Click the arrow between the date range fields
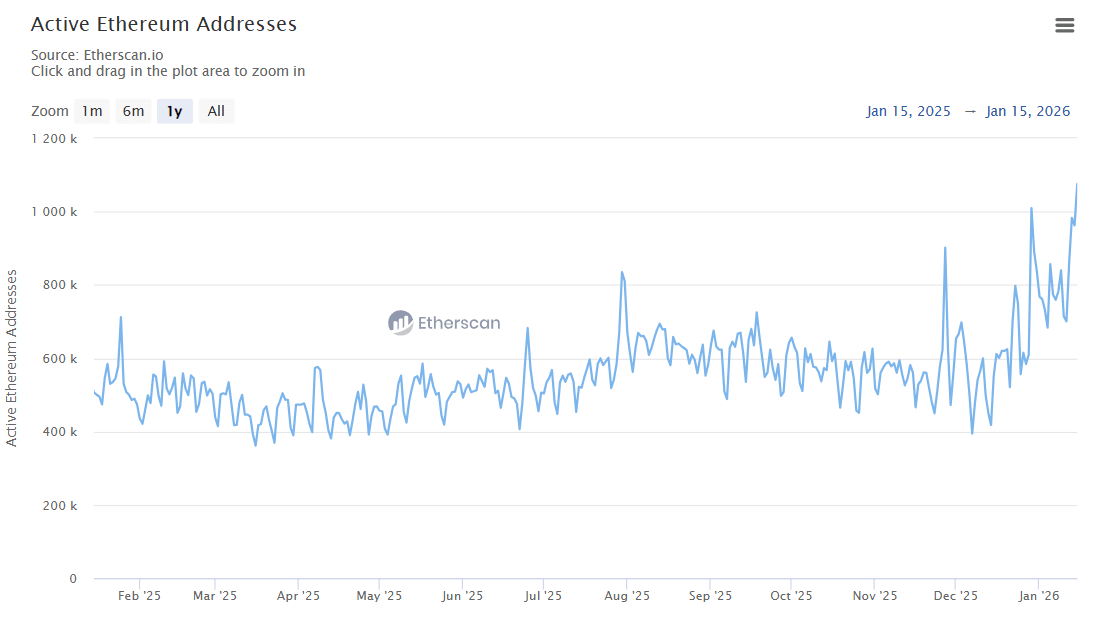 [x=969, y=111]
